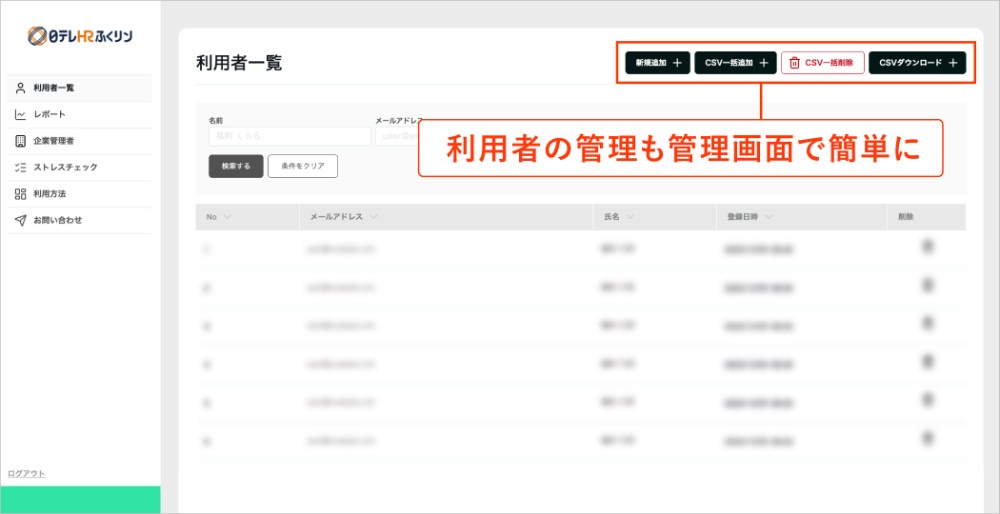Click the CSVダウンロード button
The height and width of the screenshot is (514, 1000).
tap(917, 63)
